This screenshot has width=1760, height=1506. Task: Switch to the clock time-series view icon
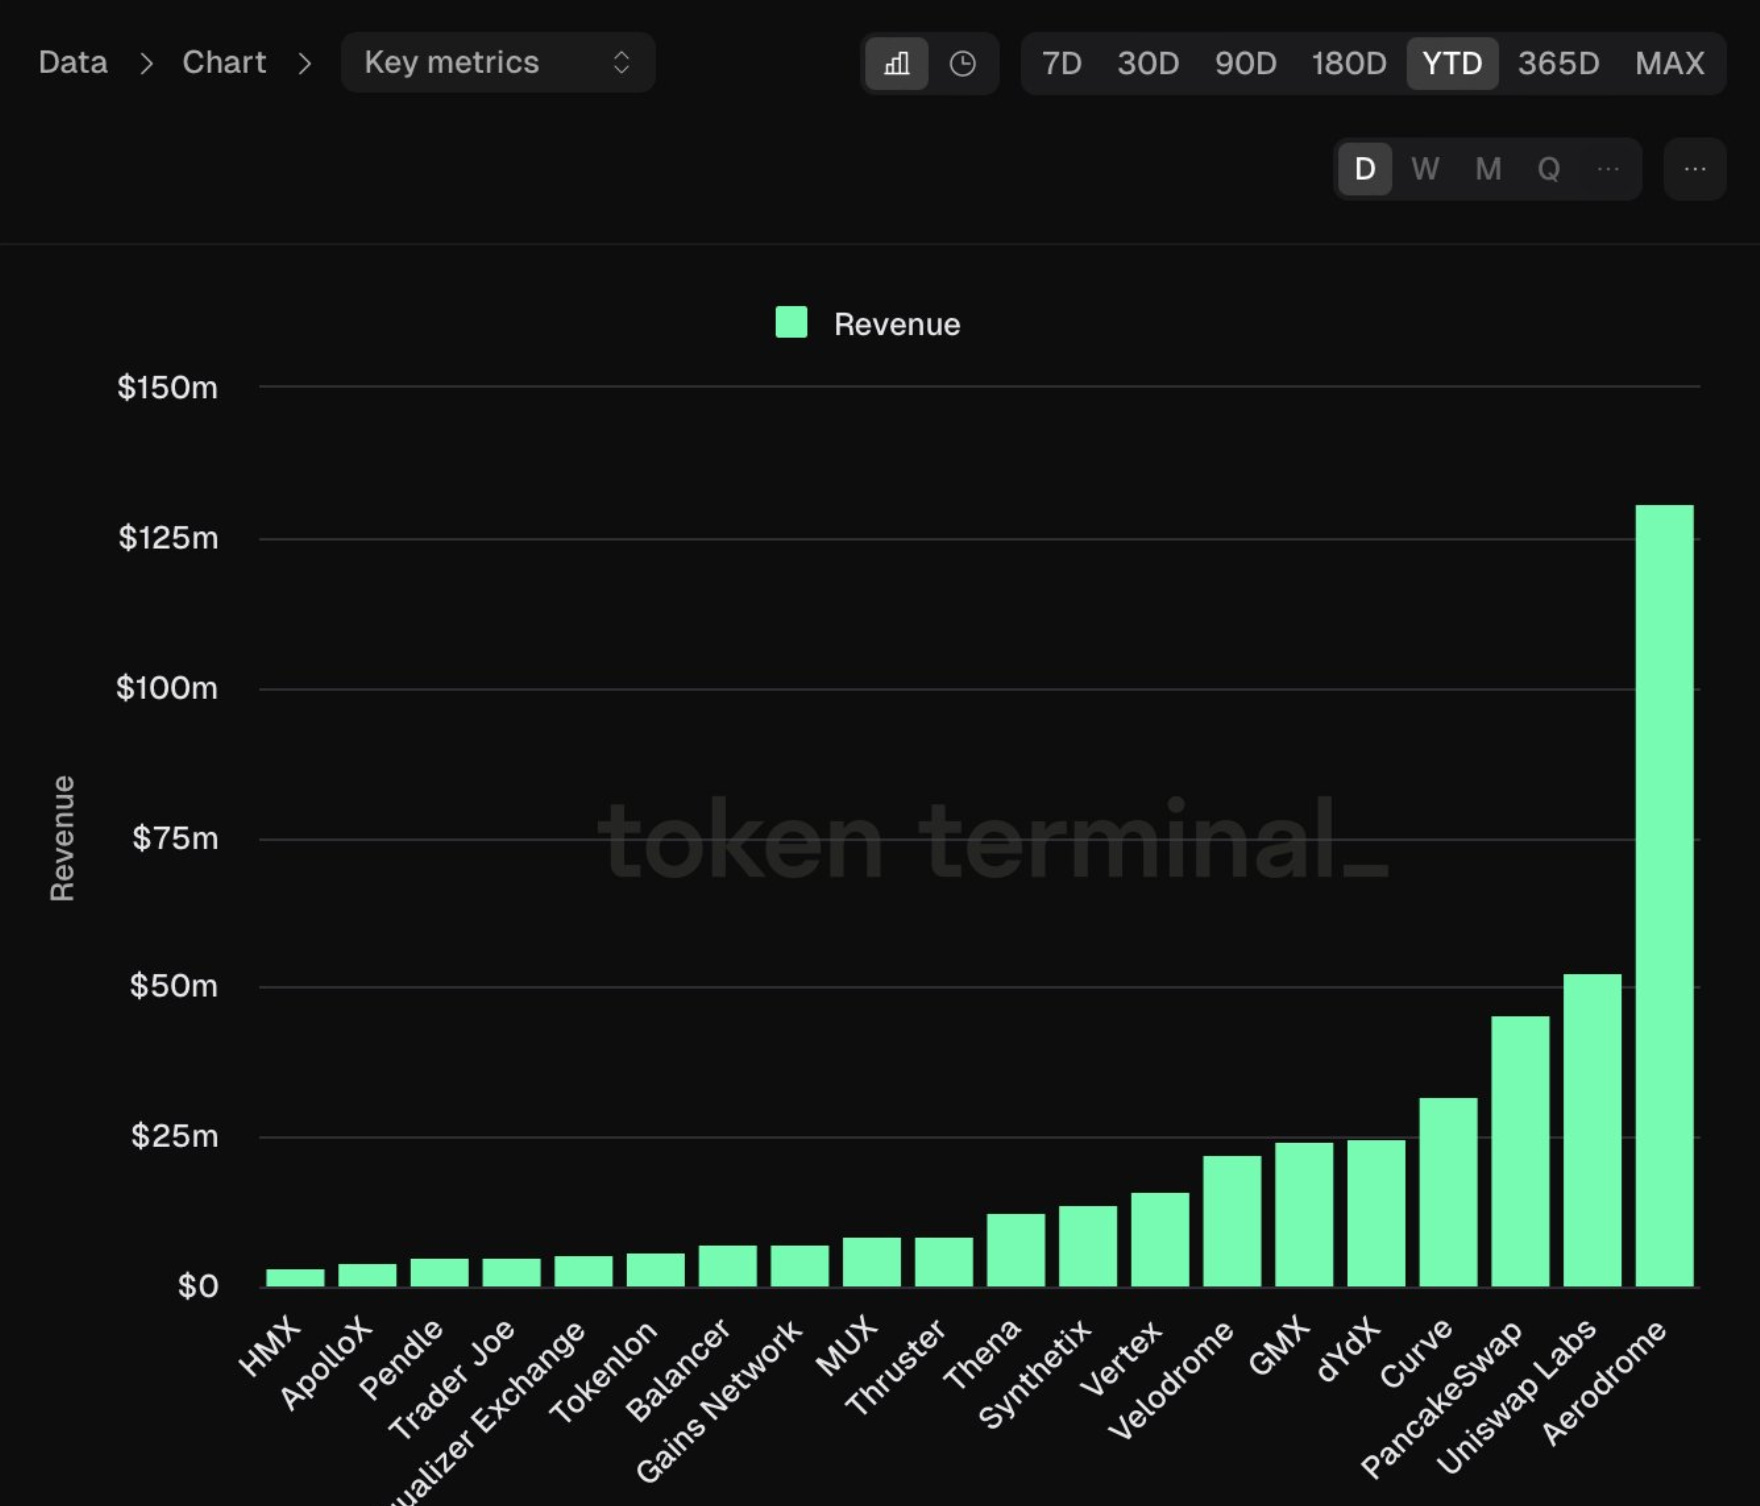(962, 64)
